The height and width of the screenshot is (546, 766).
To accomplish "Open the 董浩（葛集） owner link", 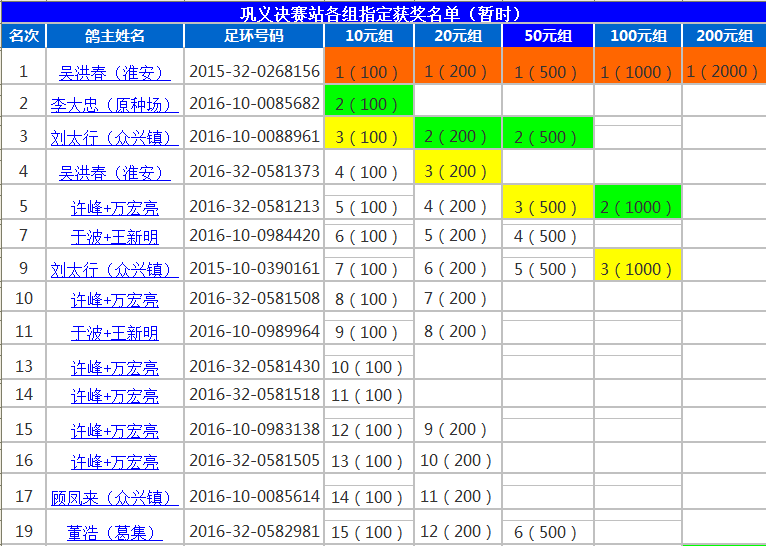I will 114,532.
